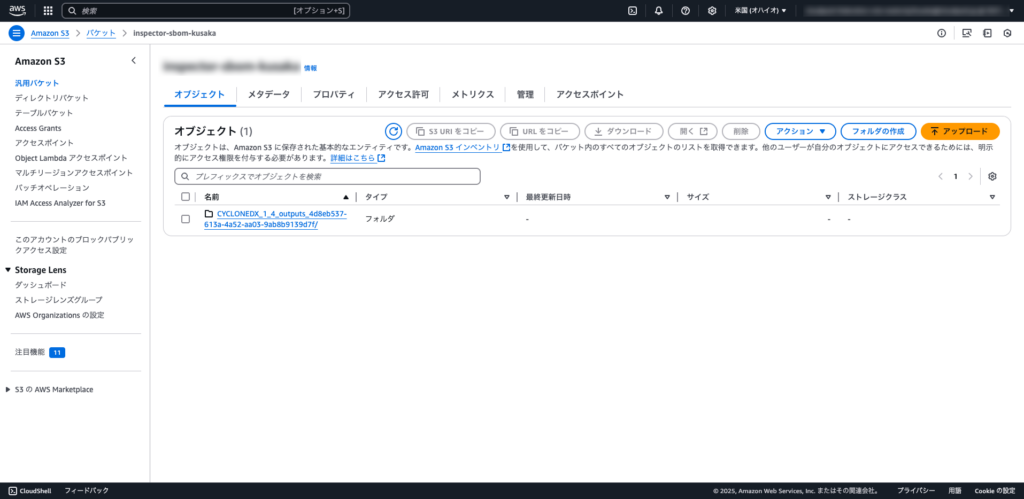Switch to the アクセスポイント tab
This screenshot has height=499, width=1024.
[x=590, y=94]
